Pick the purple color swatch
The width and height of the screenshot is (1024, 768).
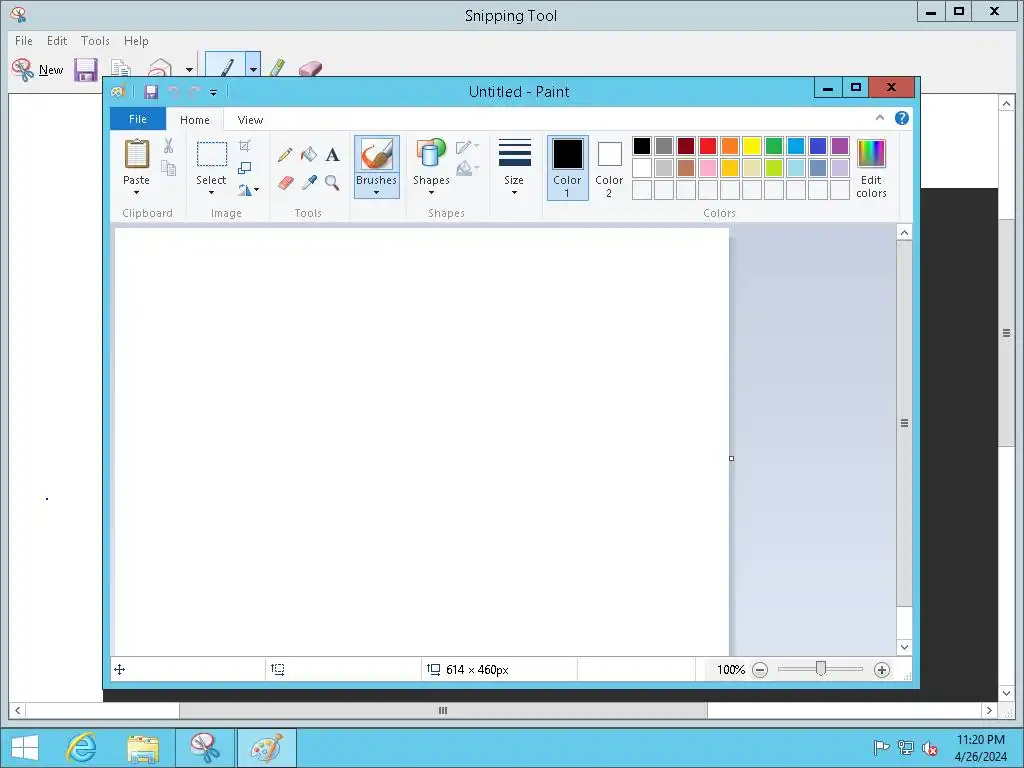tap(840, 146)
